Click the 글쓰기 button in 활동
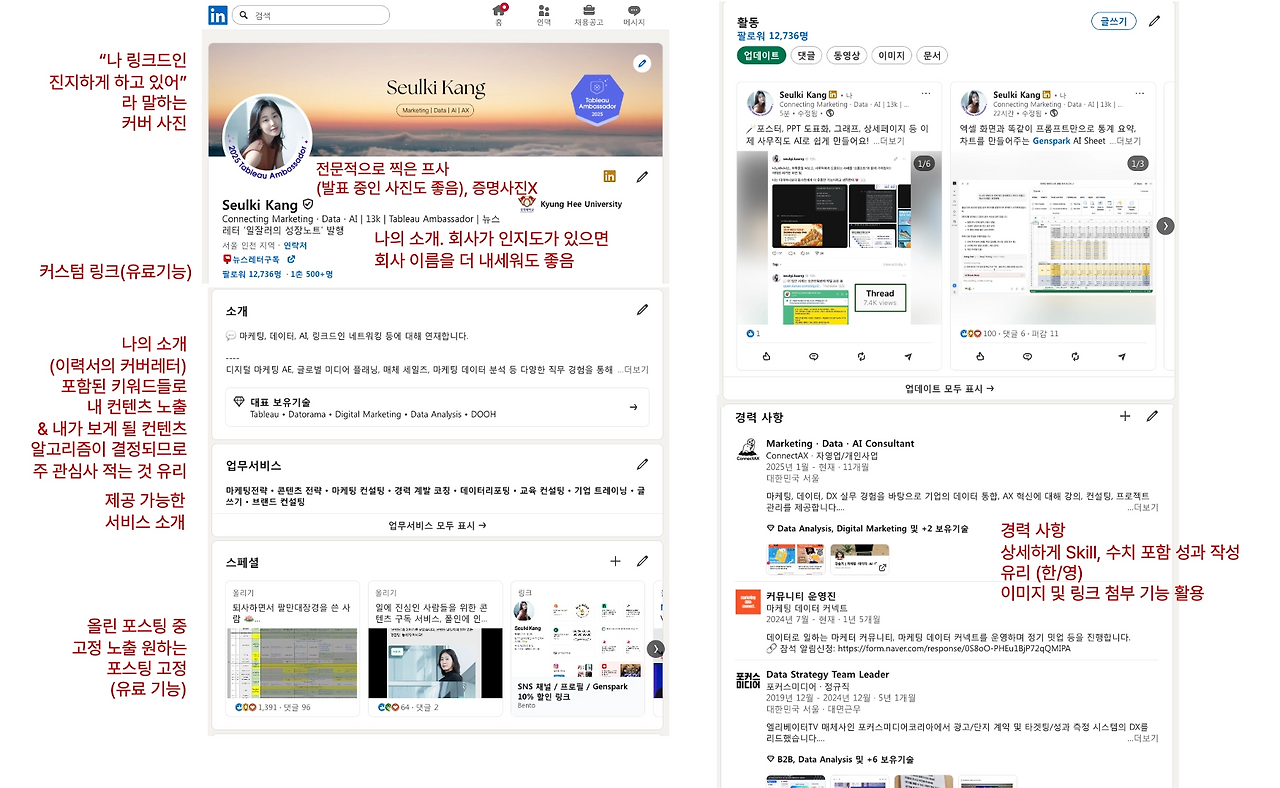This screenshot has width=1280, height=788. [1113, 21]
